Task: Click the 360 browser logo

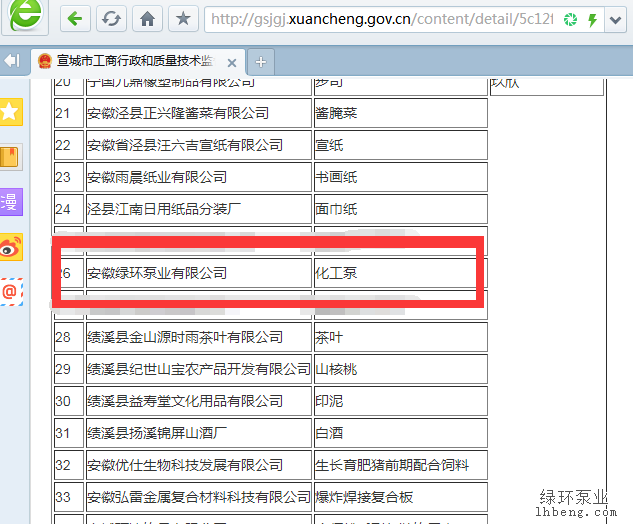Action: click(26, 19)
